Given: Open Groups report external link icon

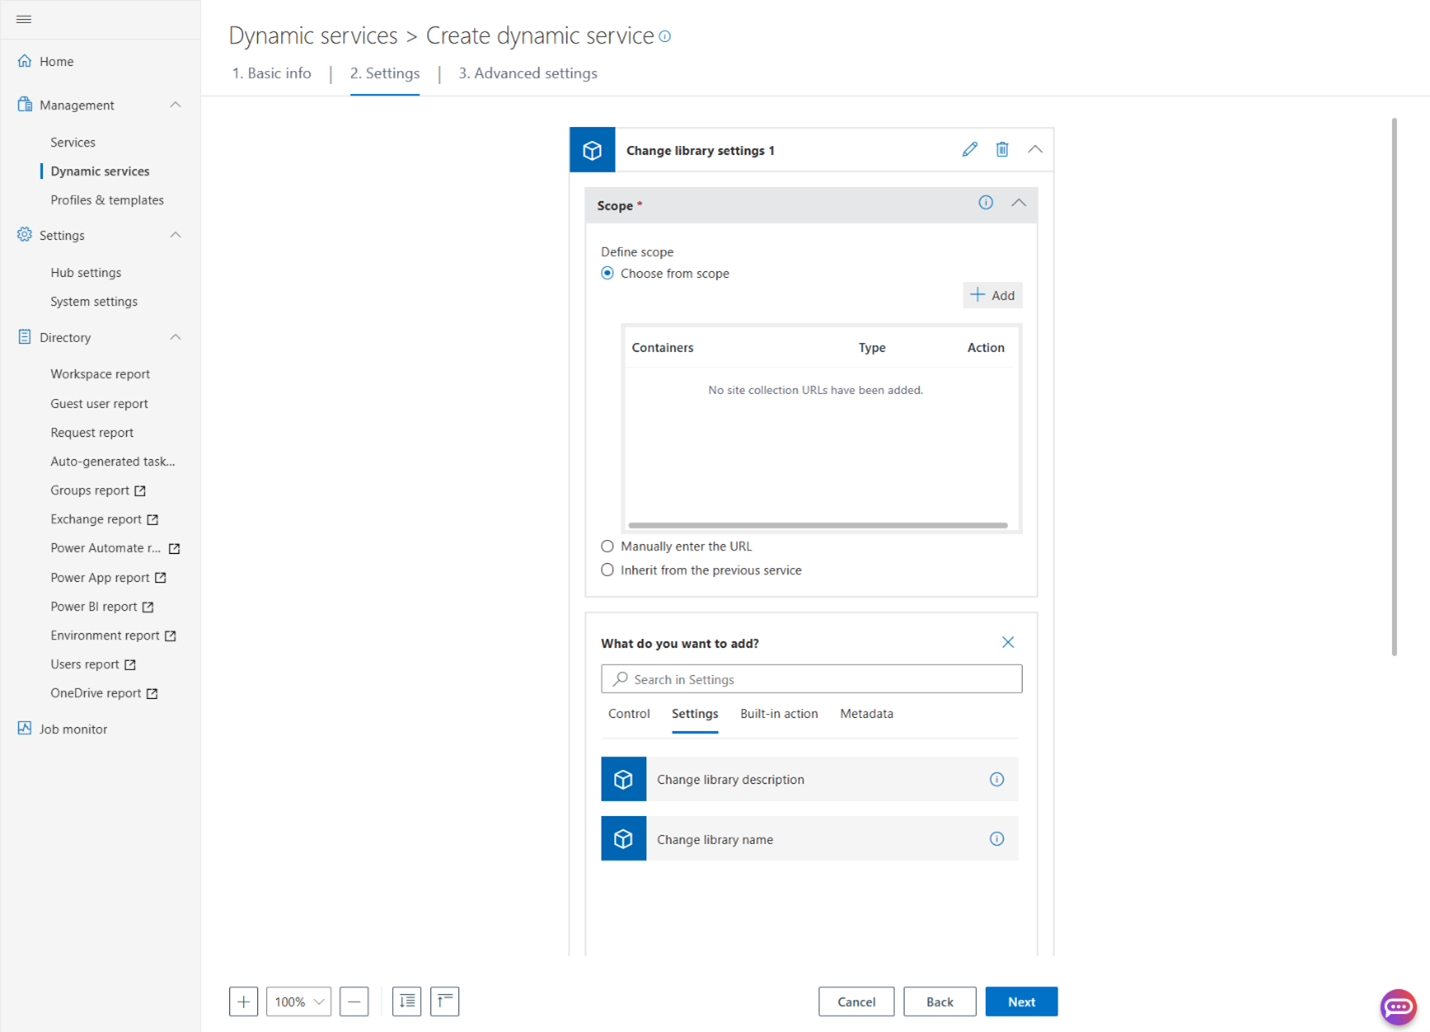Looking at the screenshot, I should click(140, 491).
